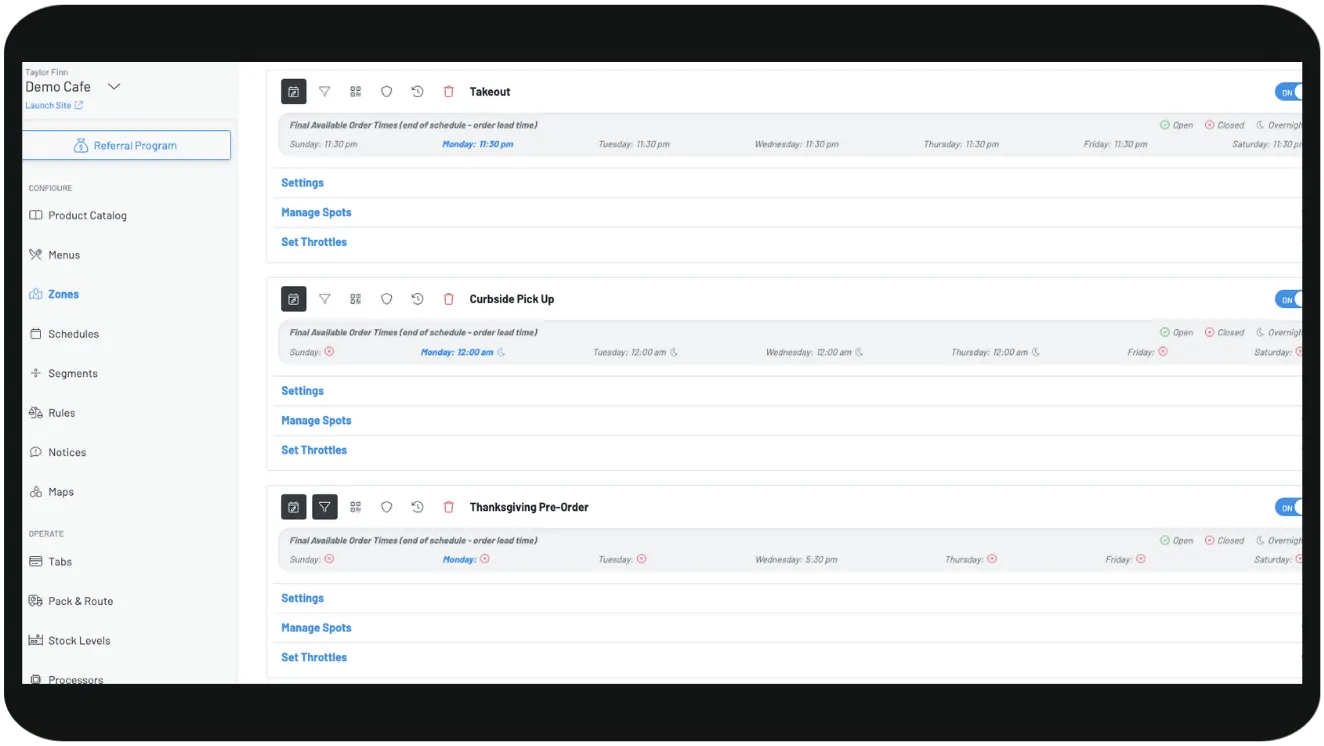Follow the Launch Site link
The image size is (1324, 746).
pos(54,105)
